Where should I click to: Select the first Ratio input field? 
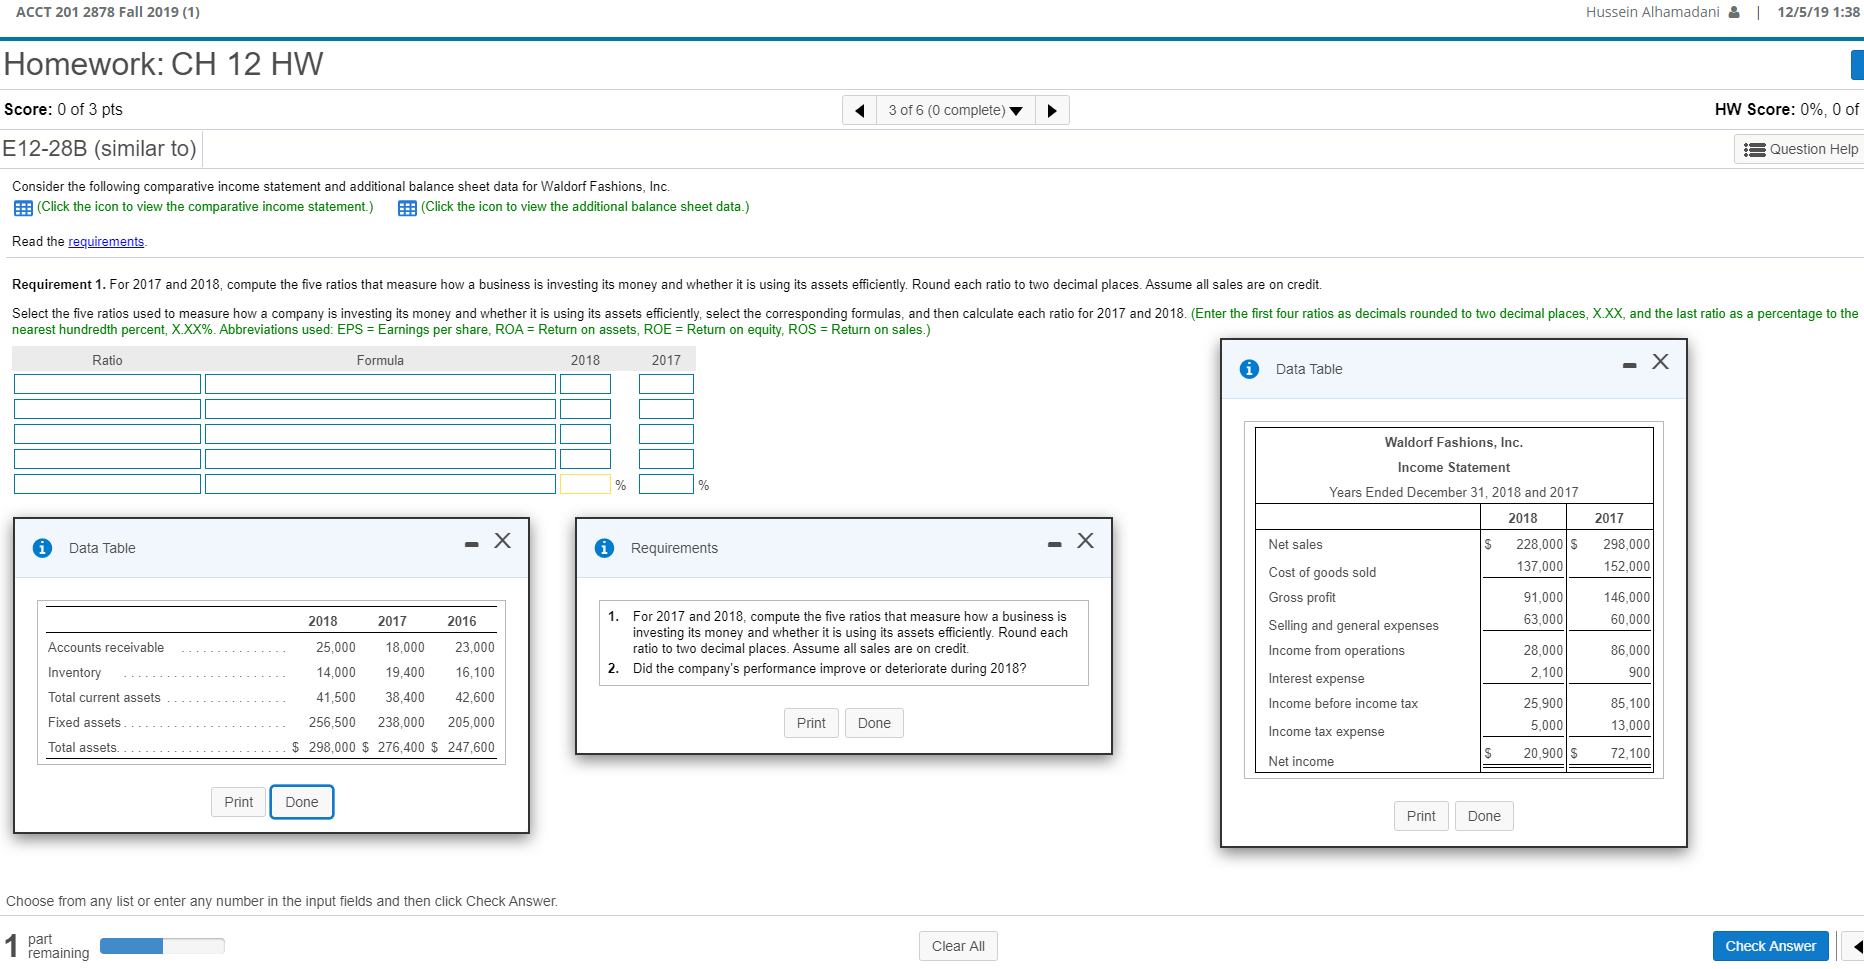coord(106,383)
